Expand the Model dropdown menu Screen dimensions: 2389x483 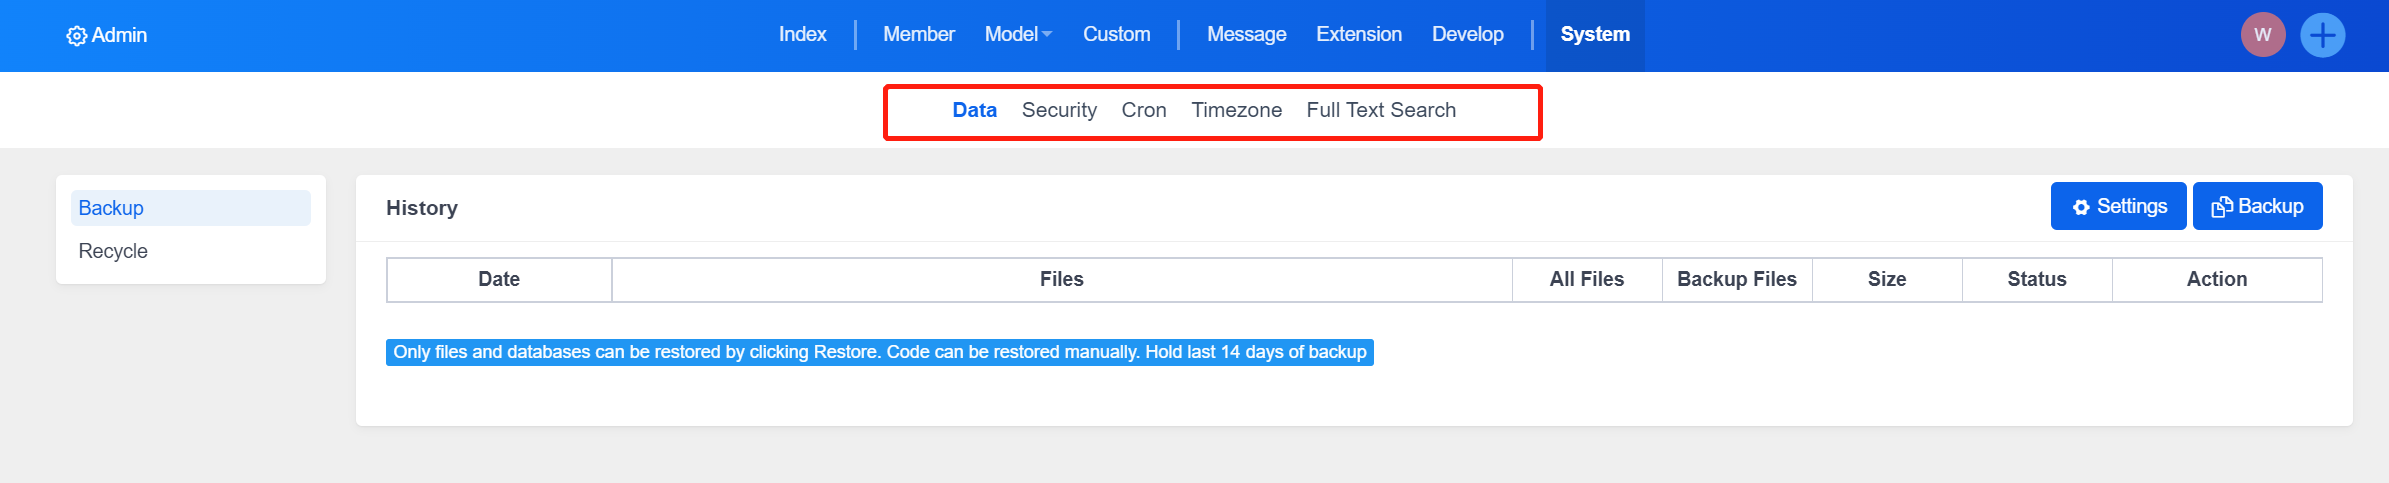pos(1018,34)
